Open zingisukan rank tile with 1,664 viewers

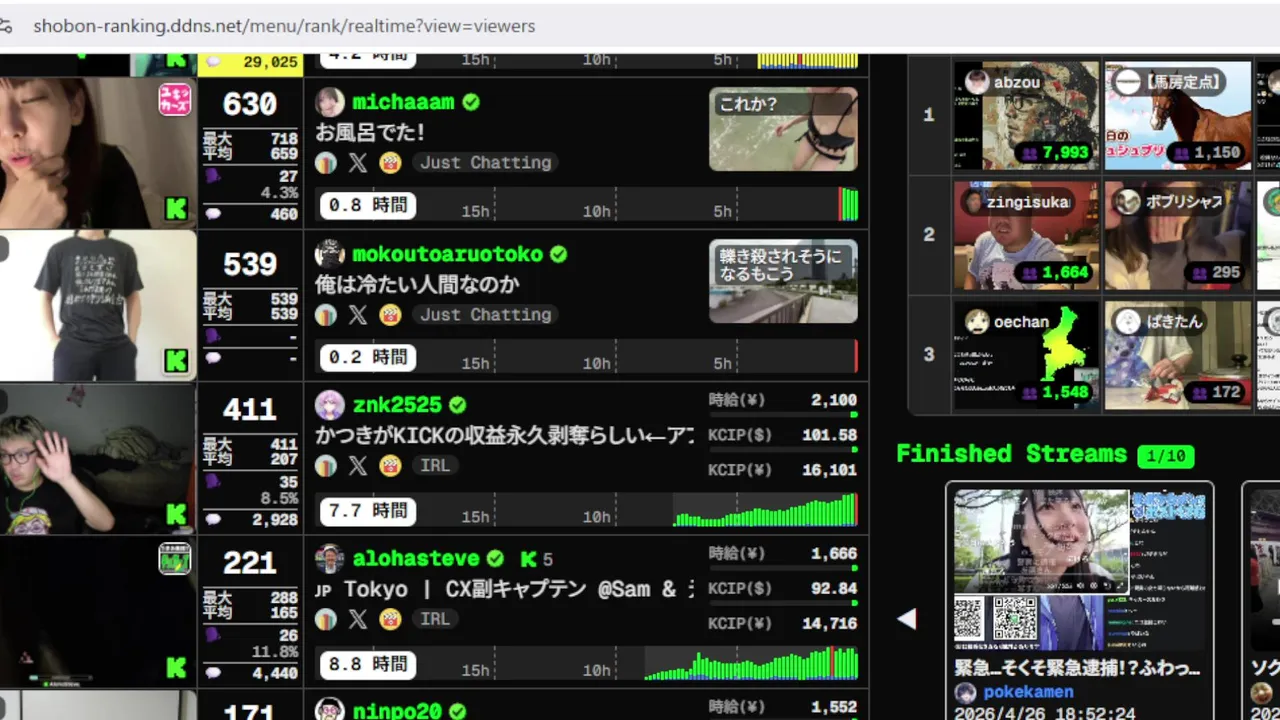click(x=1025, y=235)
